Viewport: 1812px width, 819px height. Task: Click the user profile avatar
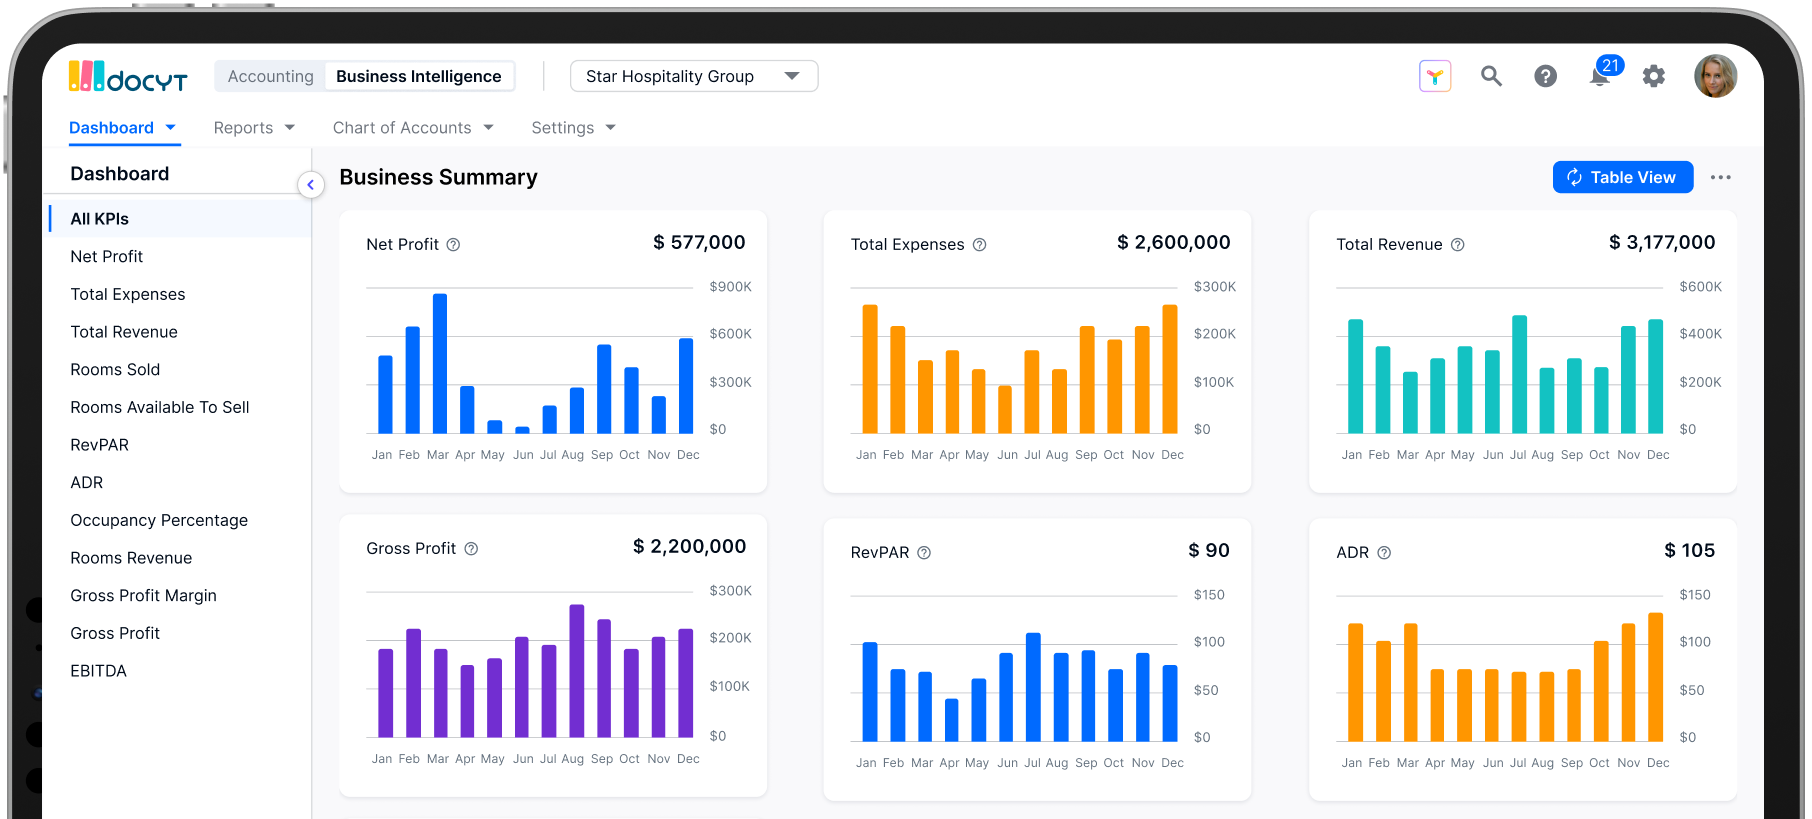pyautogui.click(x=1715, y=76)
